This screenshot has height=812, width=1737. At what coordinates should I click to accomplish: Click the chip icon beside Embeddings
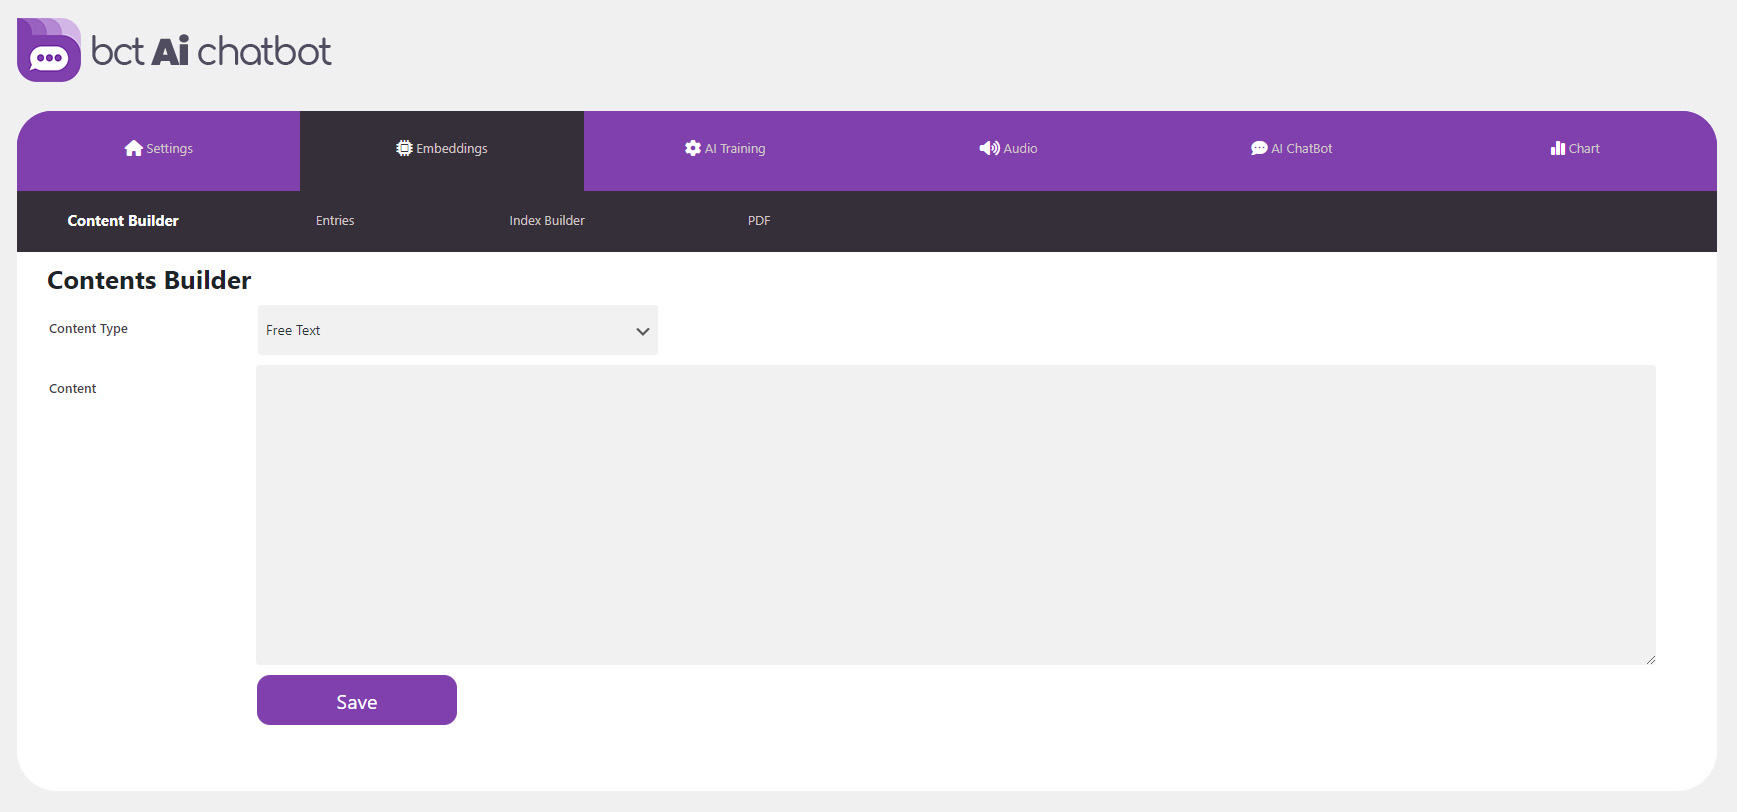point(404,148)
